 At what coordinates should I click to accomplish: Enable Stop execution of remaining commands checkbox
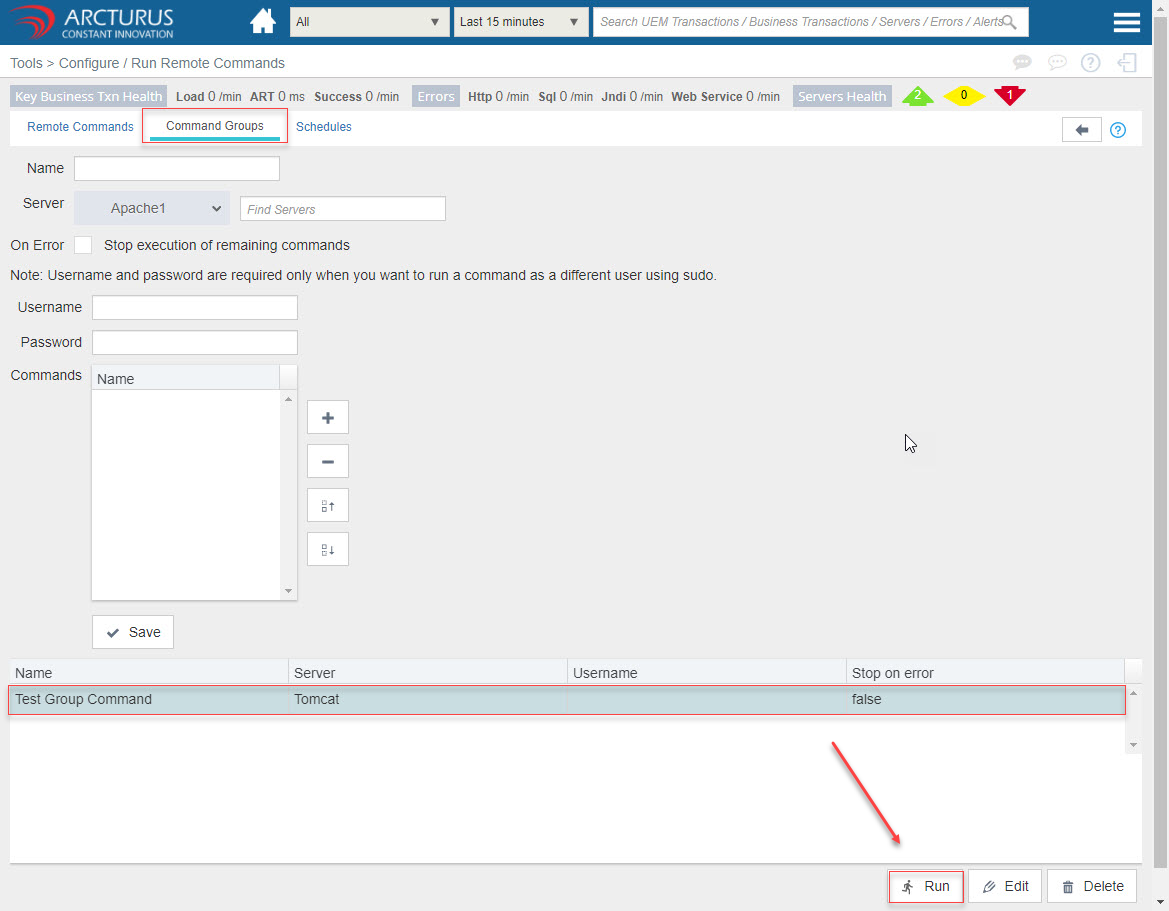[x=83, y=245]
